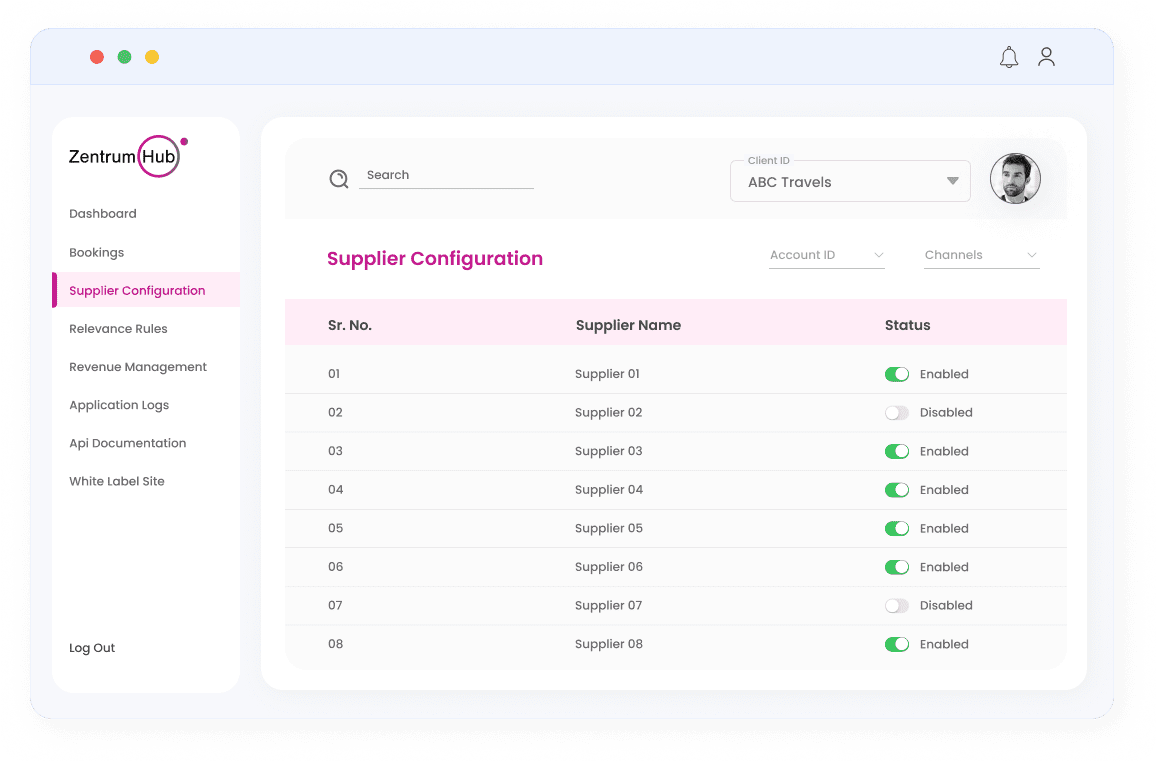Expand the Account ID dropdown
The width and height of the screenshot is (1157, 762).
(827, 255)
